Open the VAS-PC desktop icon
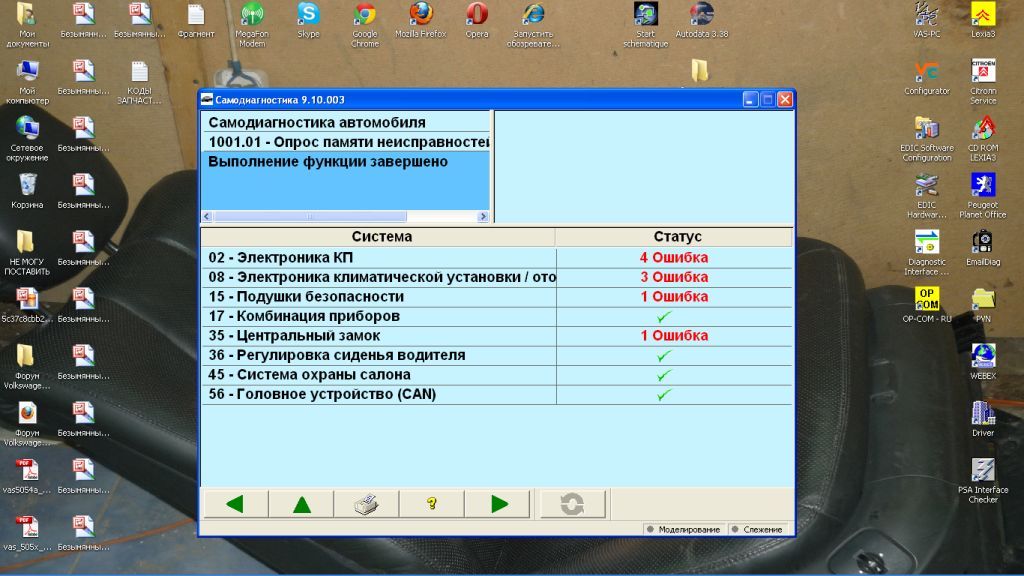Viewport: 1024px width, 576px height. (927, 20)
